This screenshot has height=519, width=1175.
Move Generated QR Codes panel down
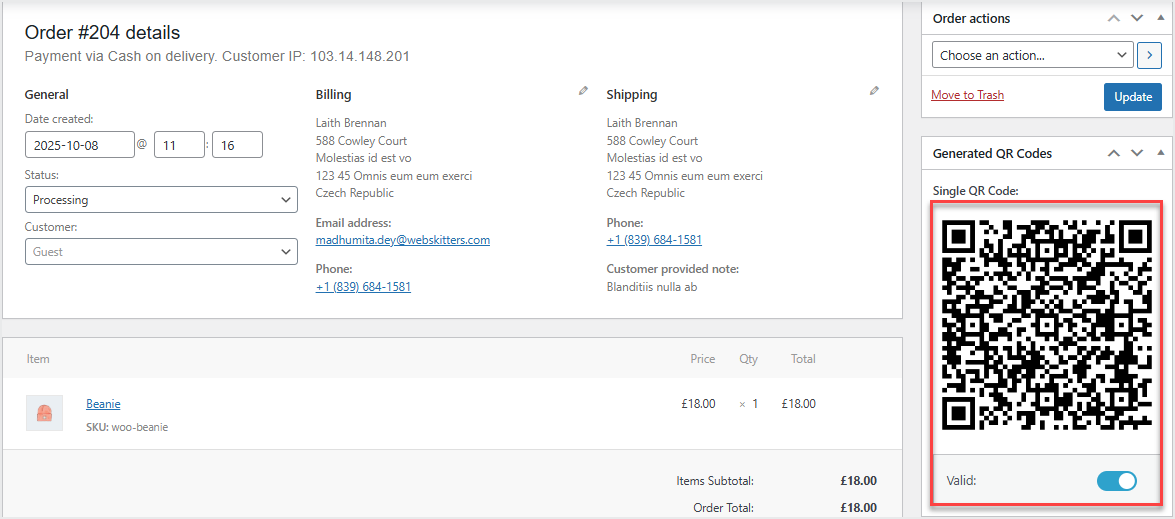pyautogui.click(x=1137, y=153)
